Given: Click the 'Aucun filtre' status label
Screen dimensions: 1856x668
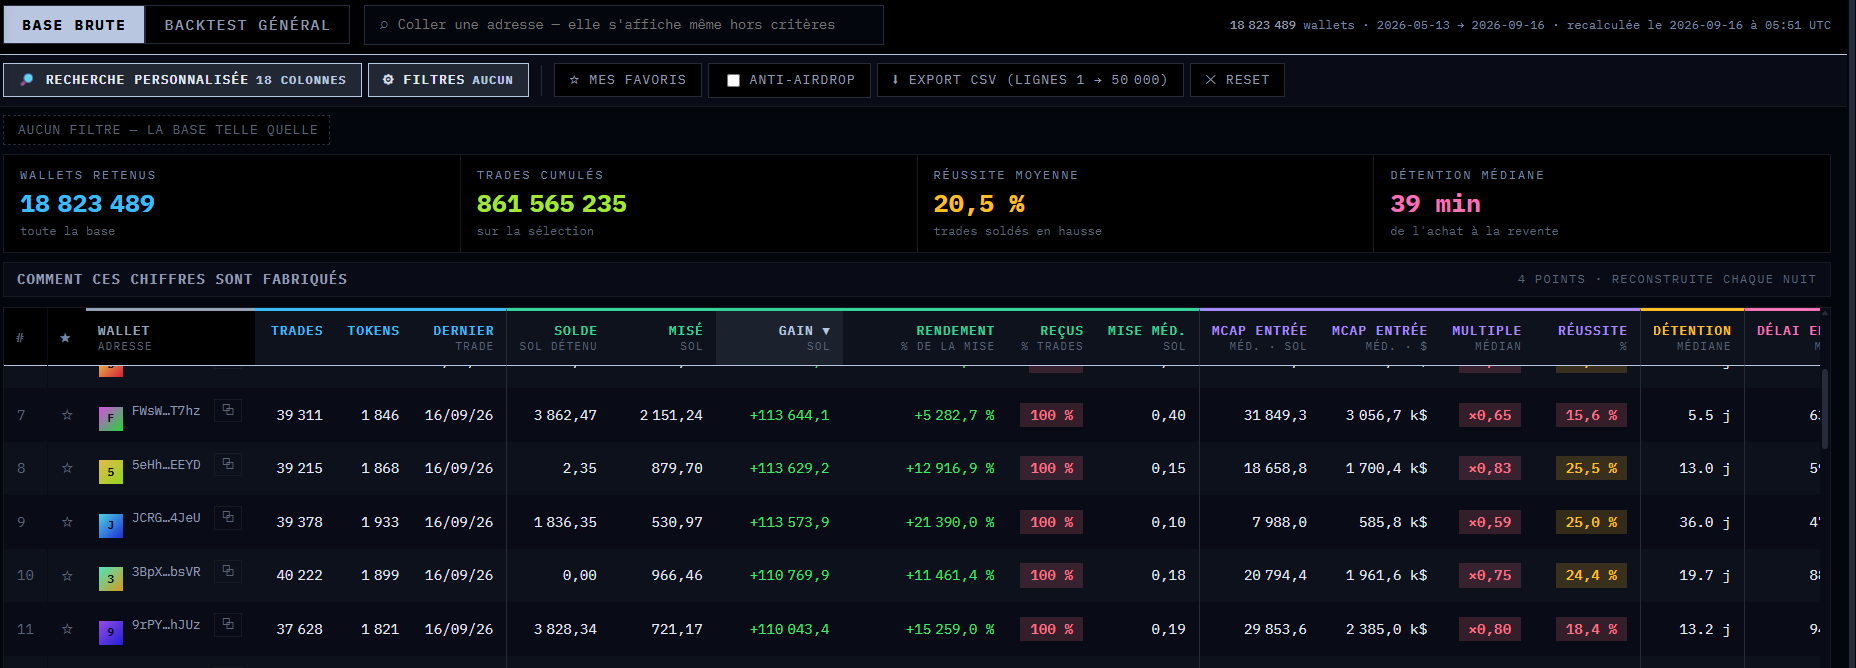Looking at the screenshot, I should (x=167, y=130).
